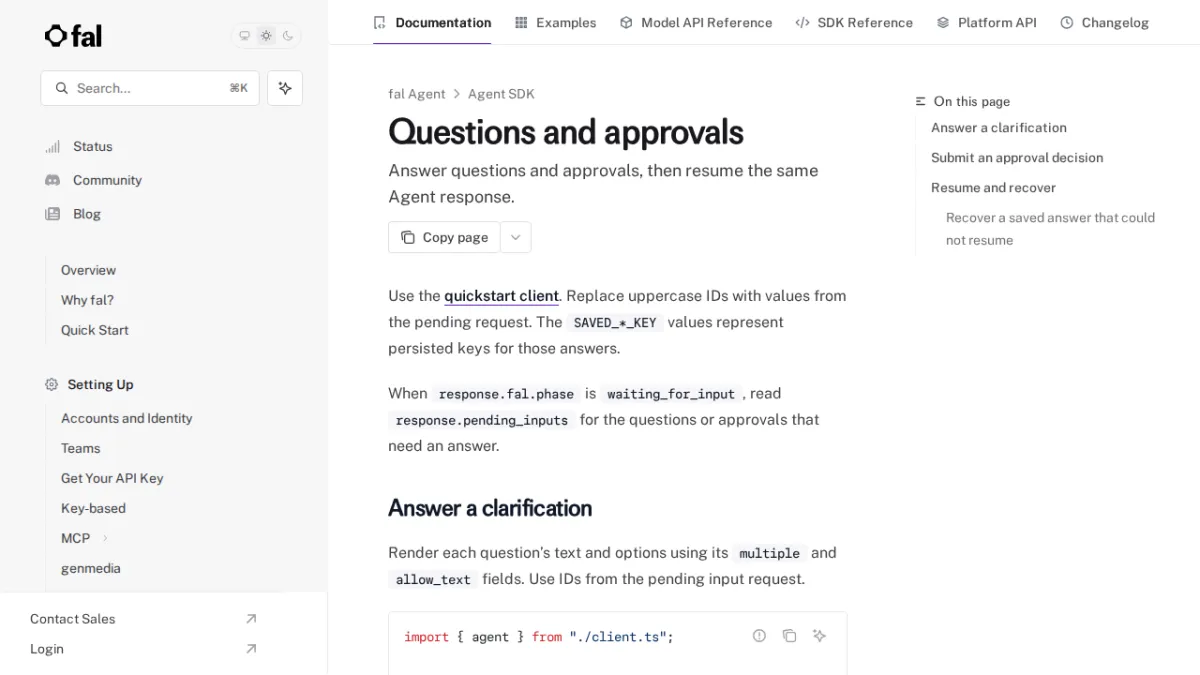The width and height of the screenshot is (1200, 675).
Task: Click Contact Sales link
Action: [72, 619]
